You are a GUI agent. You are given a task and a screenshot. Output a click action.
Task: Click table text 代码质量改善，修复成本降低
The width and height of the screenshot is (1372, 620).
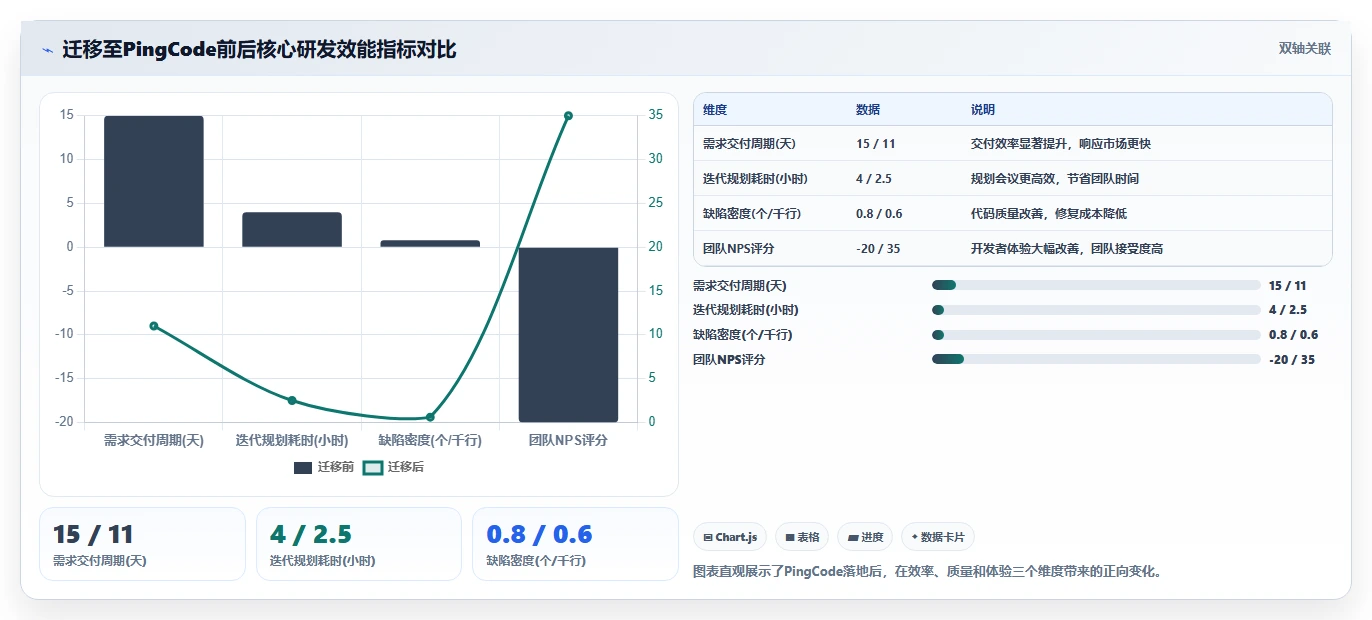click(x=1049, y=214)
